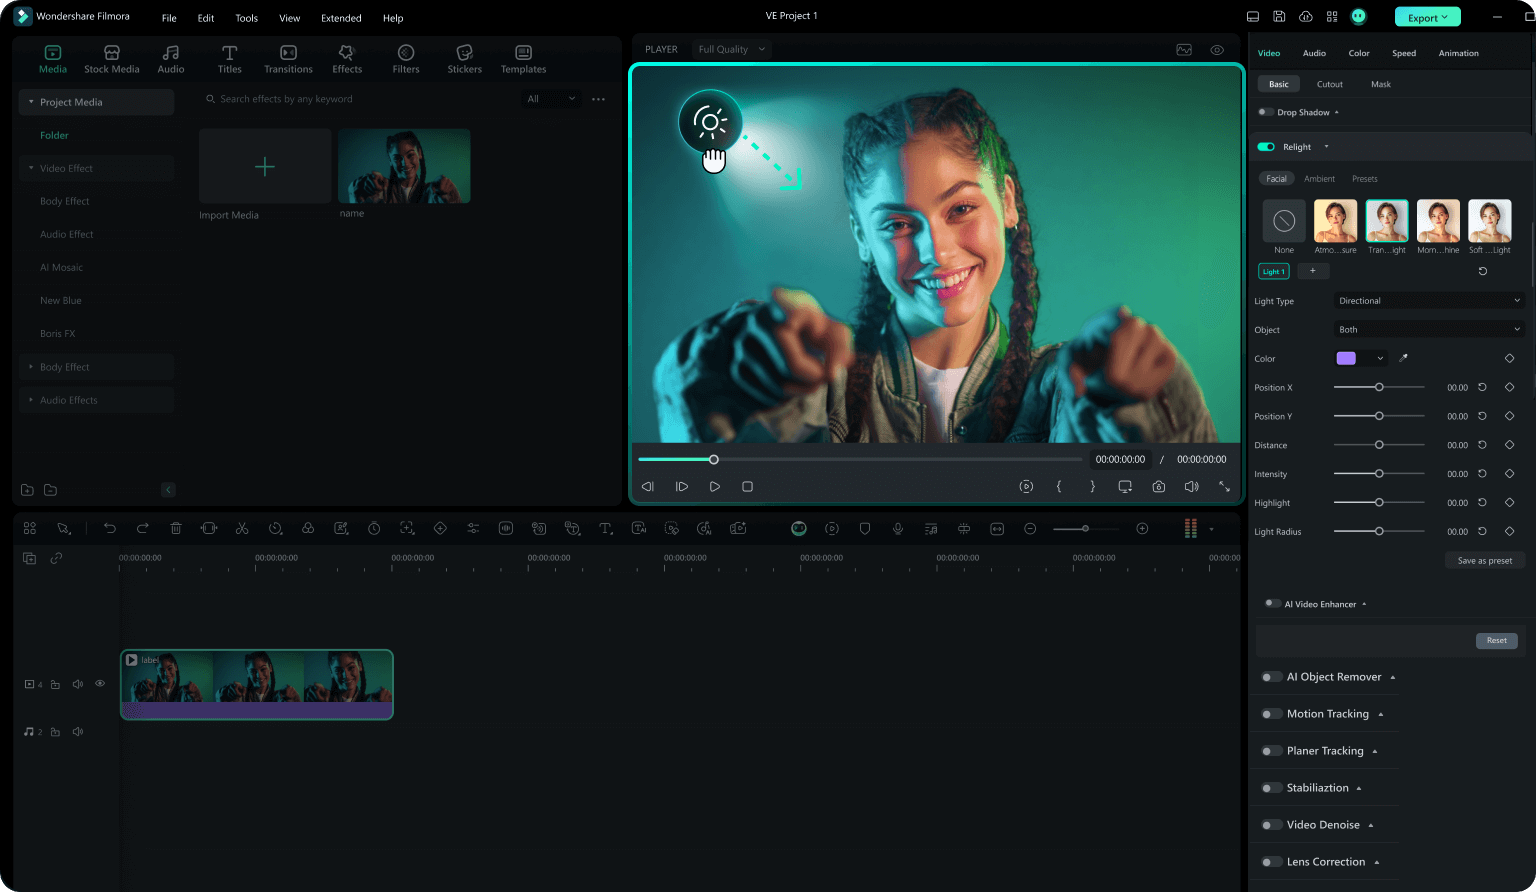Image resolution: width=1536 pixels, height=892 pixels.
Task: Expand the Stabiliaztion section arrow
Action: point(1359,788)
